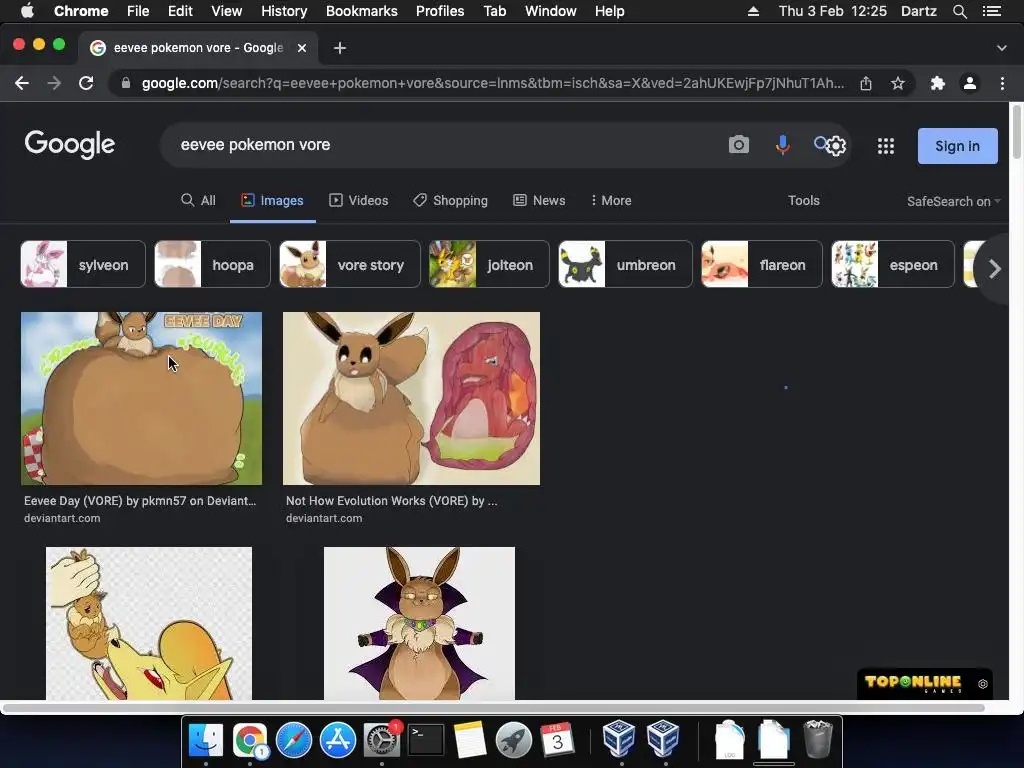Switch to the Shopping tab
The image size is (1024, 768).
pyautogui.click(x=451, y=200)
